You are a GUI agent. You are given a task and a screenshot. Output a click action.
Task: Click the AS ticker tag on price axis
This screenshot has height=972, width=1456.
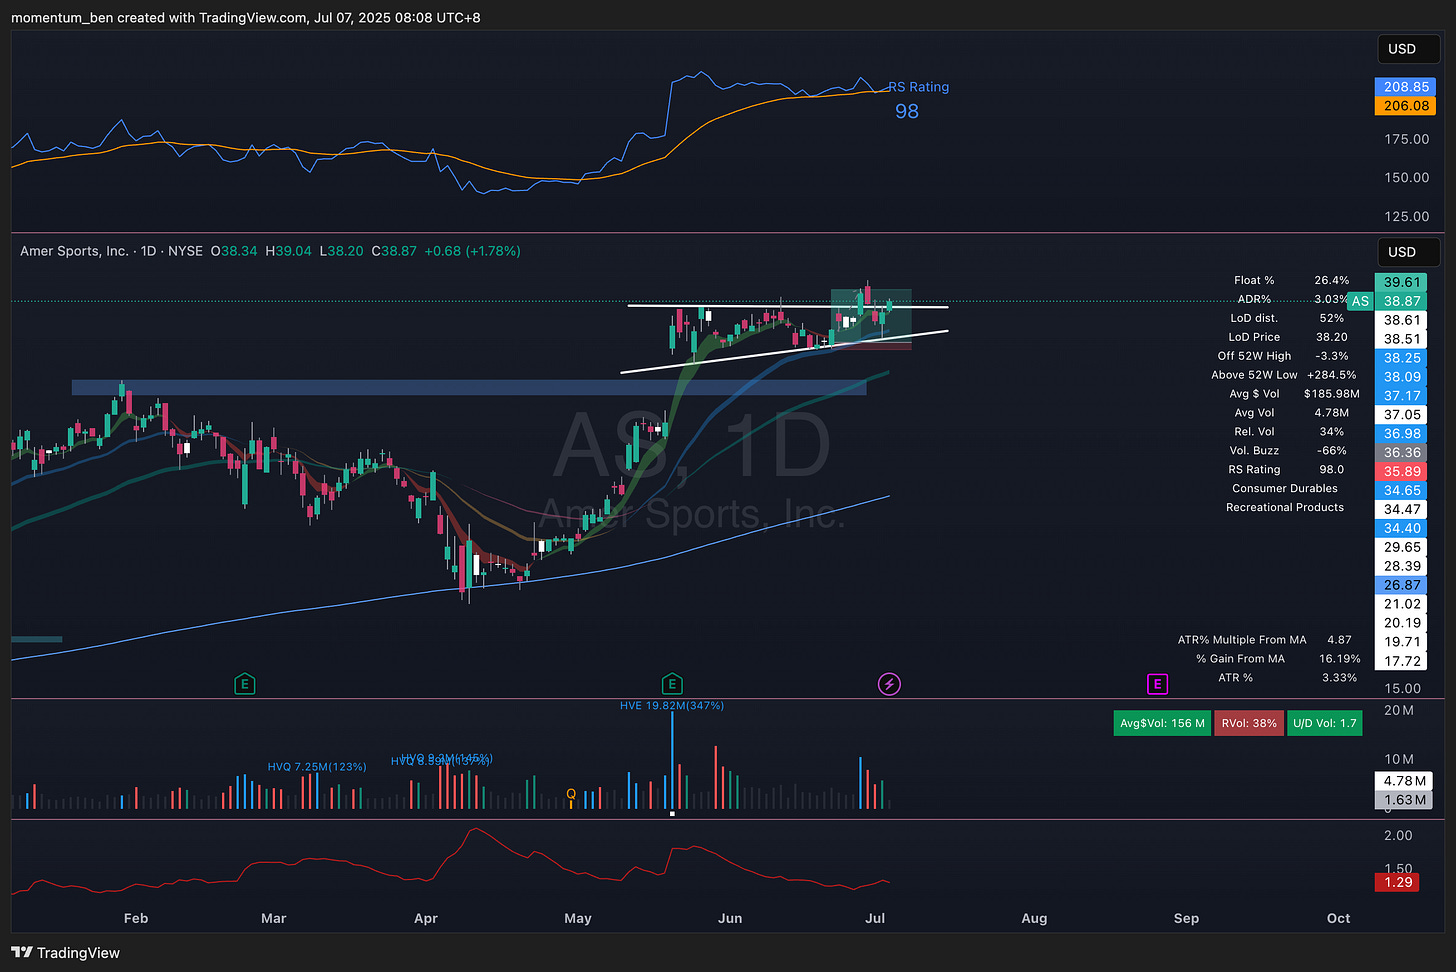click(x=1360, y=301)
